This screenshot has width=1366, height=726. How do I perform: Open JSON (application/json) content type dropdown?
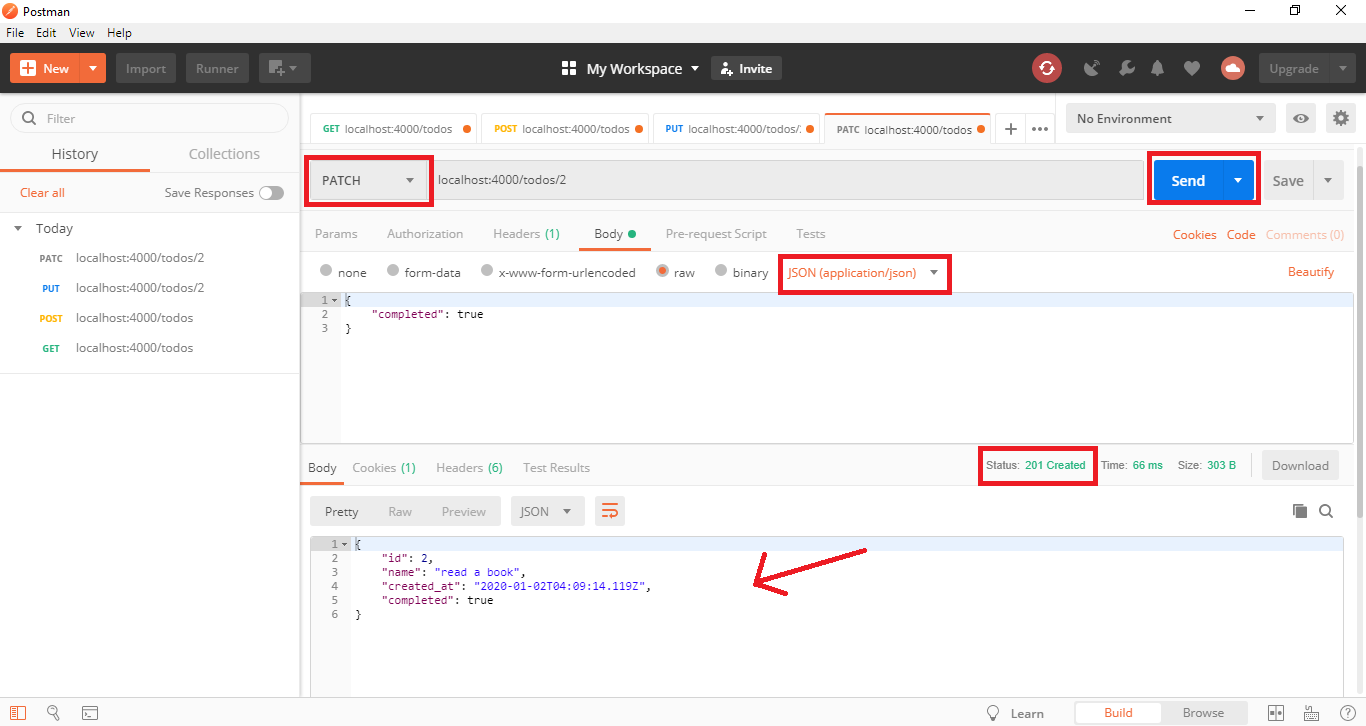tap(864, 272)
